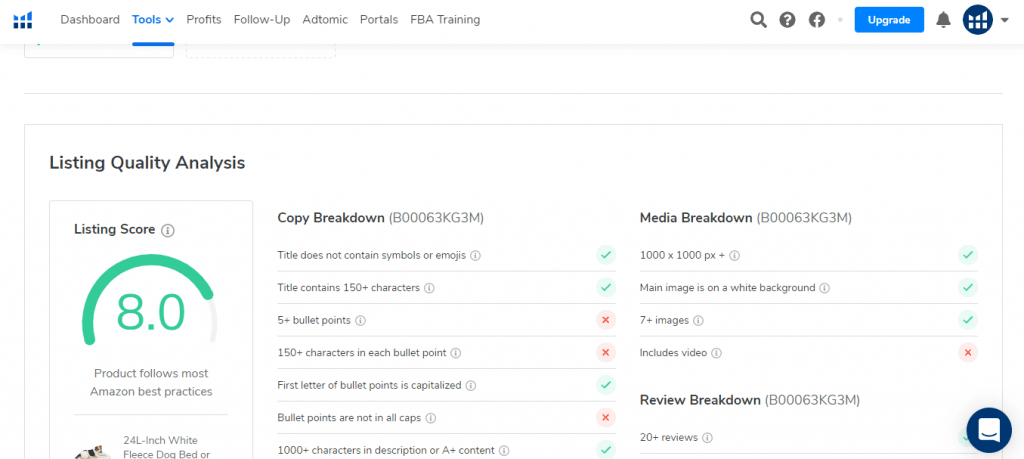Click green check for title symbols or emojis
The image size is (1024, 459).
pos(605,255)
